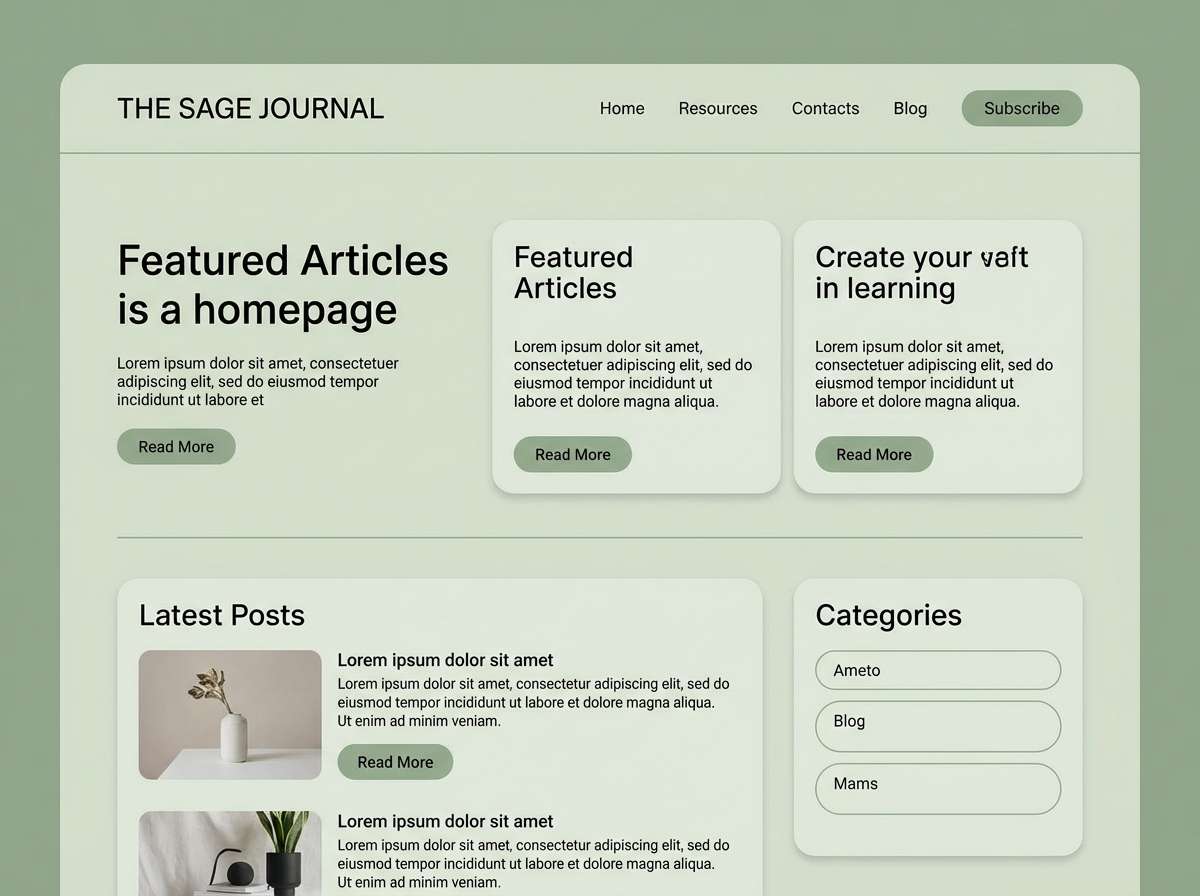The image size is (1200, 896).
Task: Click Read More under the homepage headline
Action: (x=176, y=446)
